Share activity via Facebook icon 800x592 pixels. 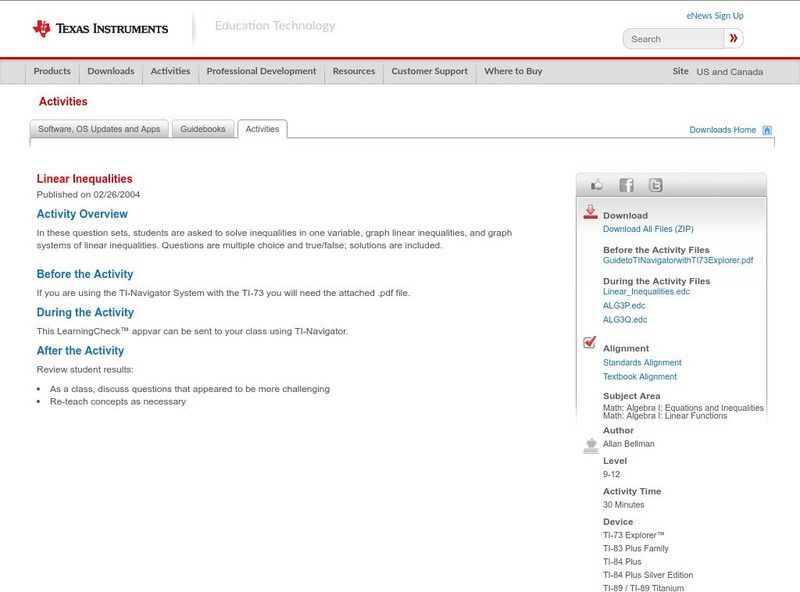[626, 185]
